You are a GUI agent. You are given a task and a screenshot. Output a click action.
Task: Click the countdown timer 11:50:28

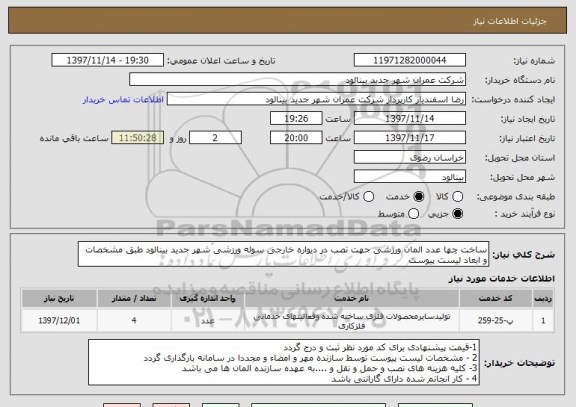point(137,138)
